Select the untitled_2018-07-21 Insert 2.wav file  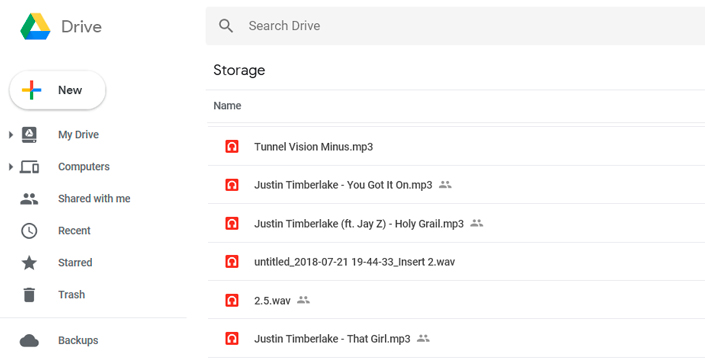pos(456,262)
